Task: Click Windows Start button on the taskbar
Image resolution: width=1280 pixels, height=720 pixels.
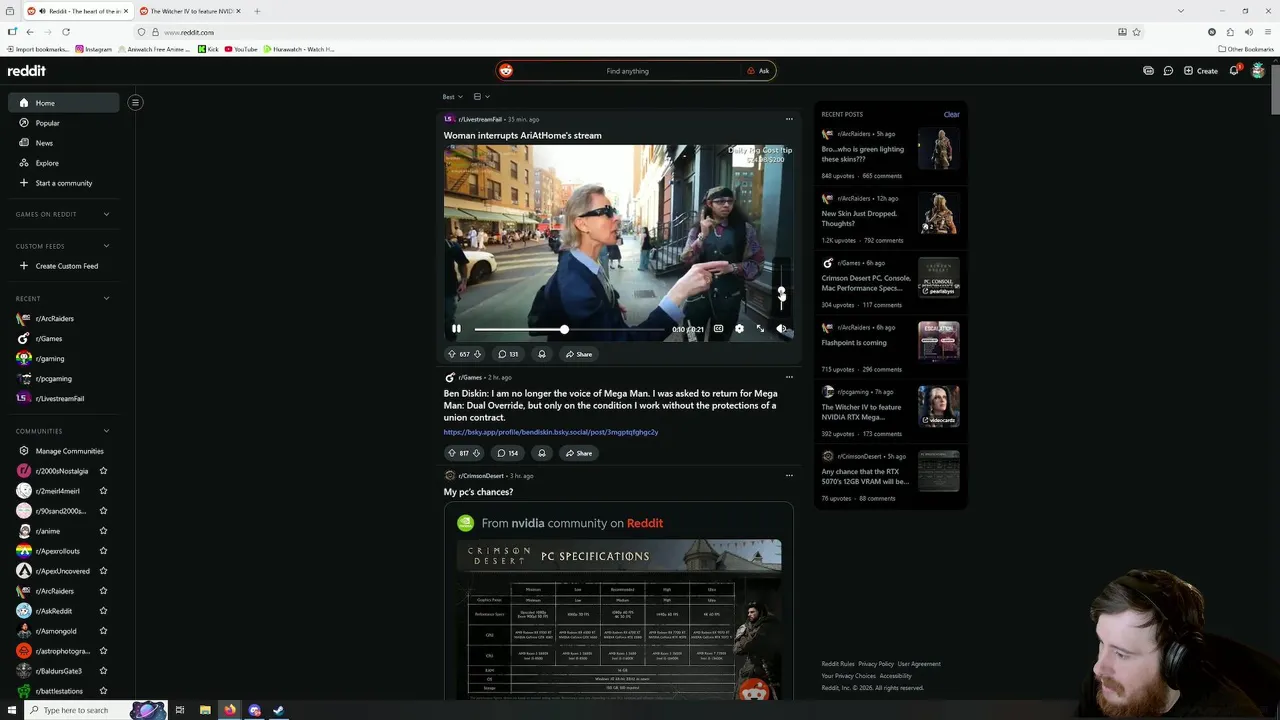Action: point(12,710)
